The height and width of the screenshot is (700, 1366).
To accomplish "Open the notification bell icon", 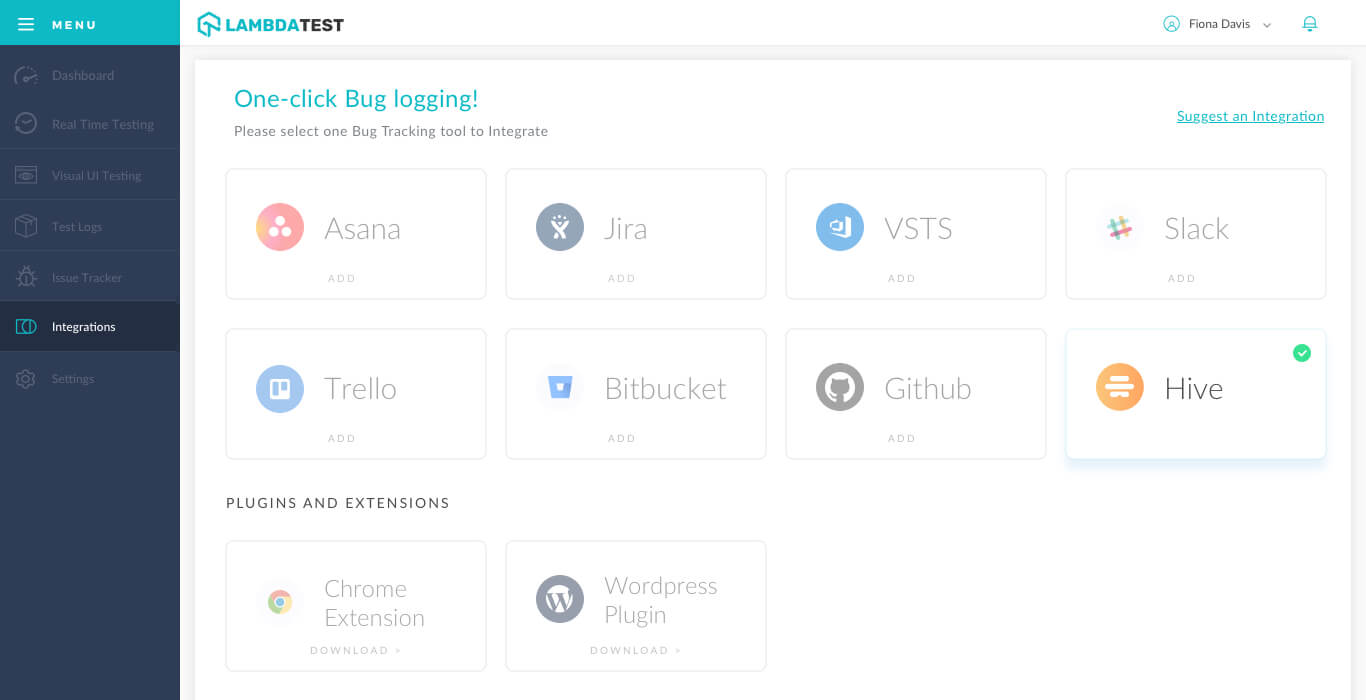I will pyautogui.click(x=1310, y=23).
